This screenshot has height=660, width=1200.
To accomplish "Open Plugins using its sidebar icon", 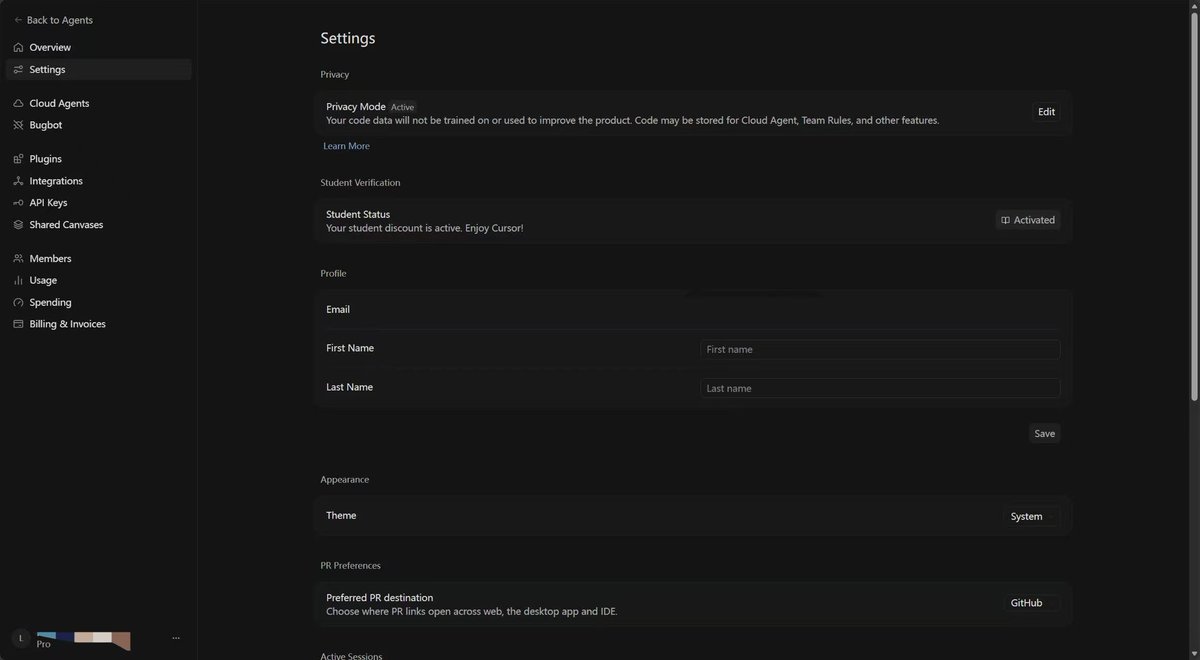I will click(18, 159).
